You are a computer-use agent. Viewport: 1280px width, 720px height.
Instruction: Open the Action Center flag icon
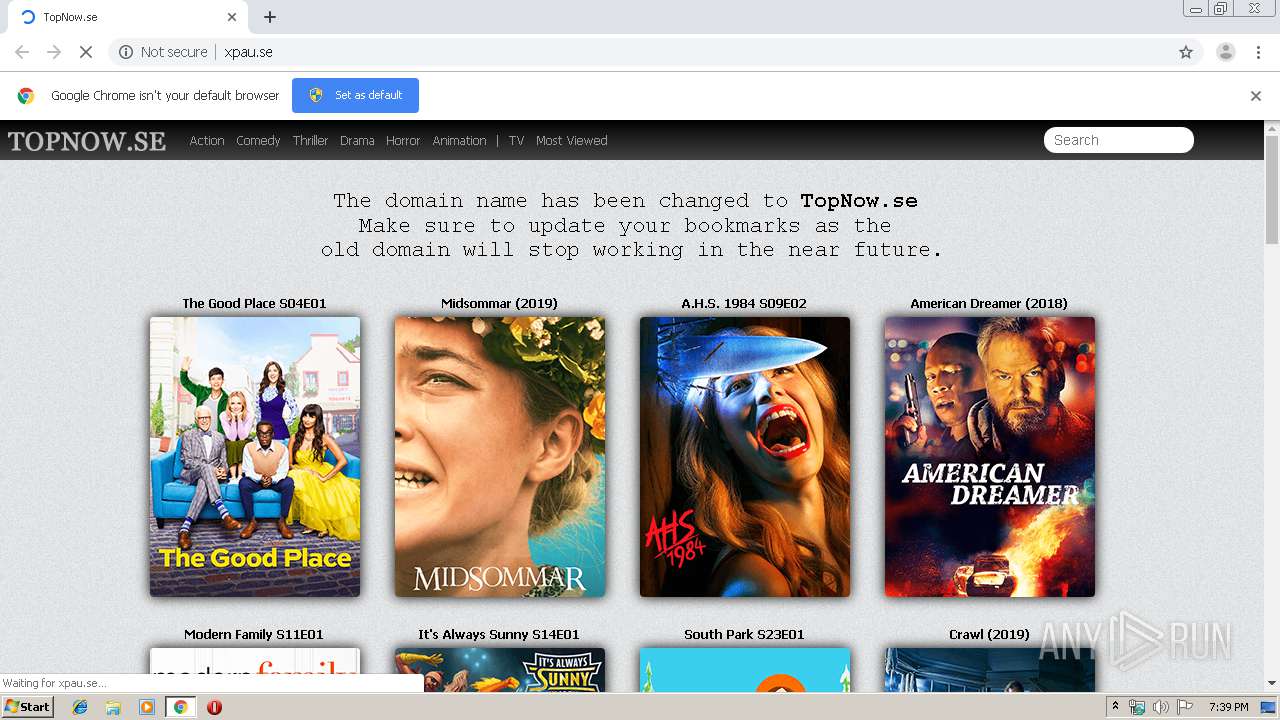[x=1185, y=707]
